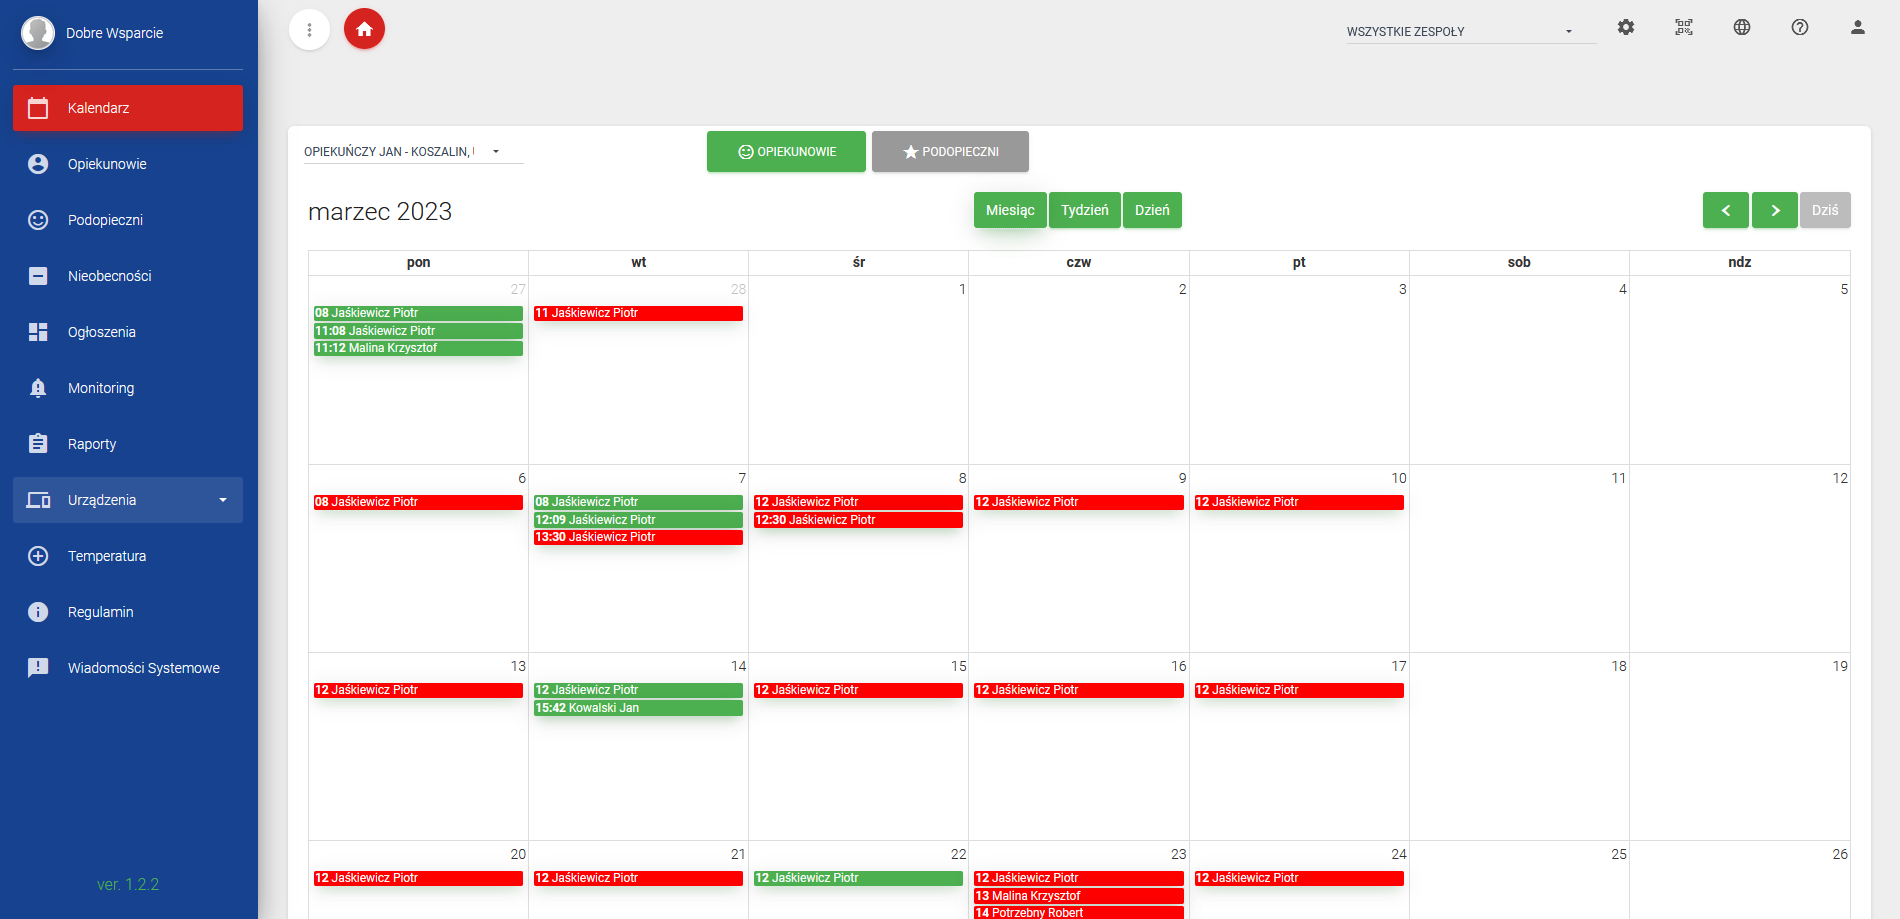This screenshot has height=919, width=1900.
Task: Click the Dobre Wsparcie username label
Action: (x=114, y=33)
